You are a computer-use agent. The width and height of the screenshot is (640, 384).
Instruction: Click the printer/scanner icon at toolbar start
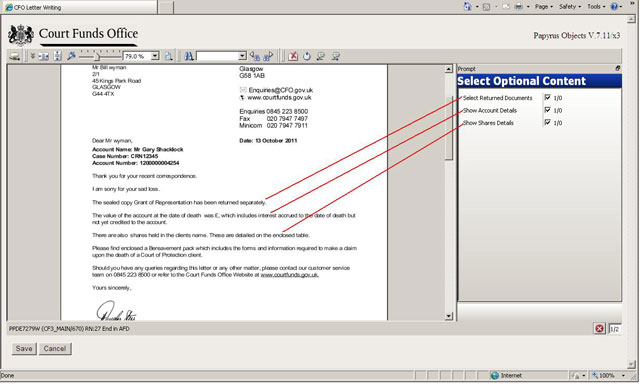[x=15, y=56]
